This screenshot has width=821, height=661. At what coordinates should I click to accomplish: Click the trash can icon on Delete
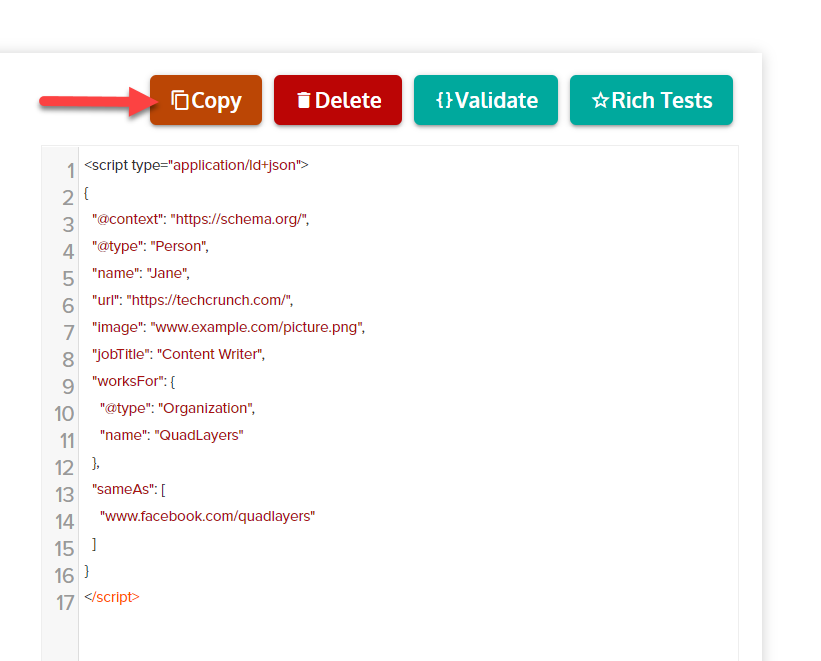303,100
